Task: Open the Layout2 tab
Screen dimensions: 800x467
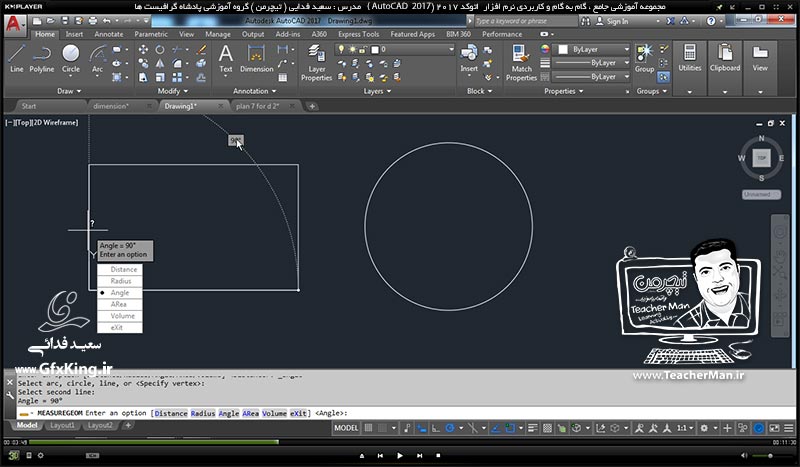Action: (100, 425)
